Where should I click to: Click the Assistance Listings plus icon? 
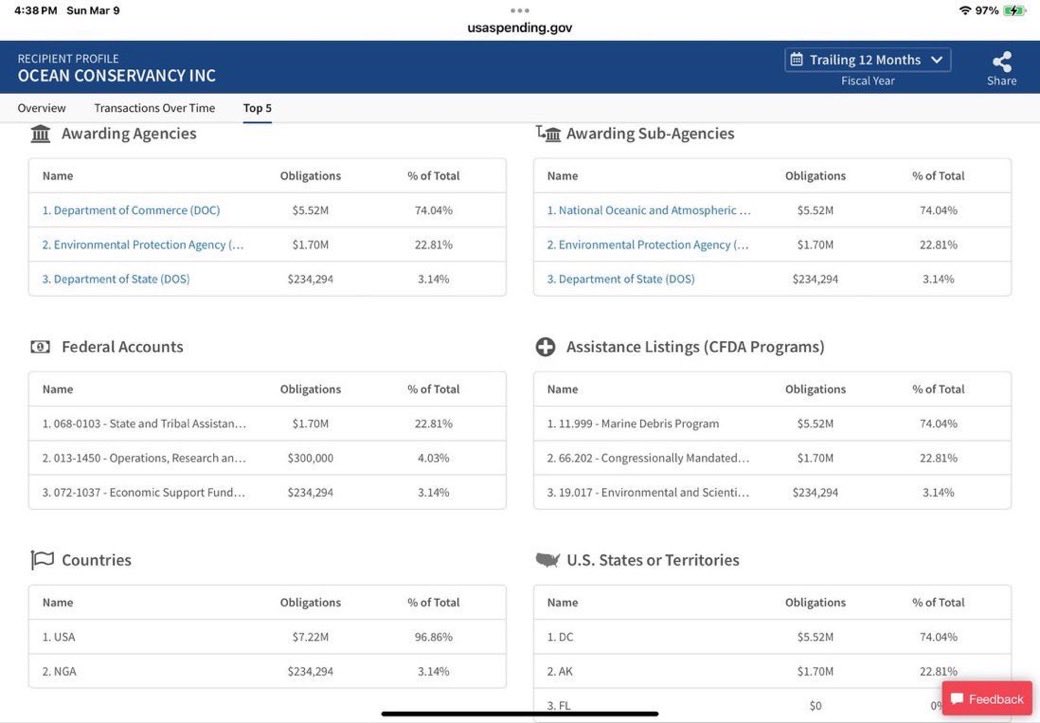(x=546, y=347)
